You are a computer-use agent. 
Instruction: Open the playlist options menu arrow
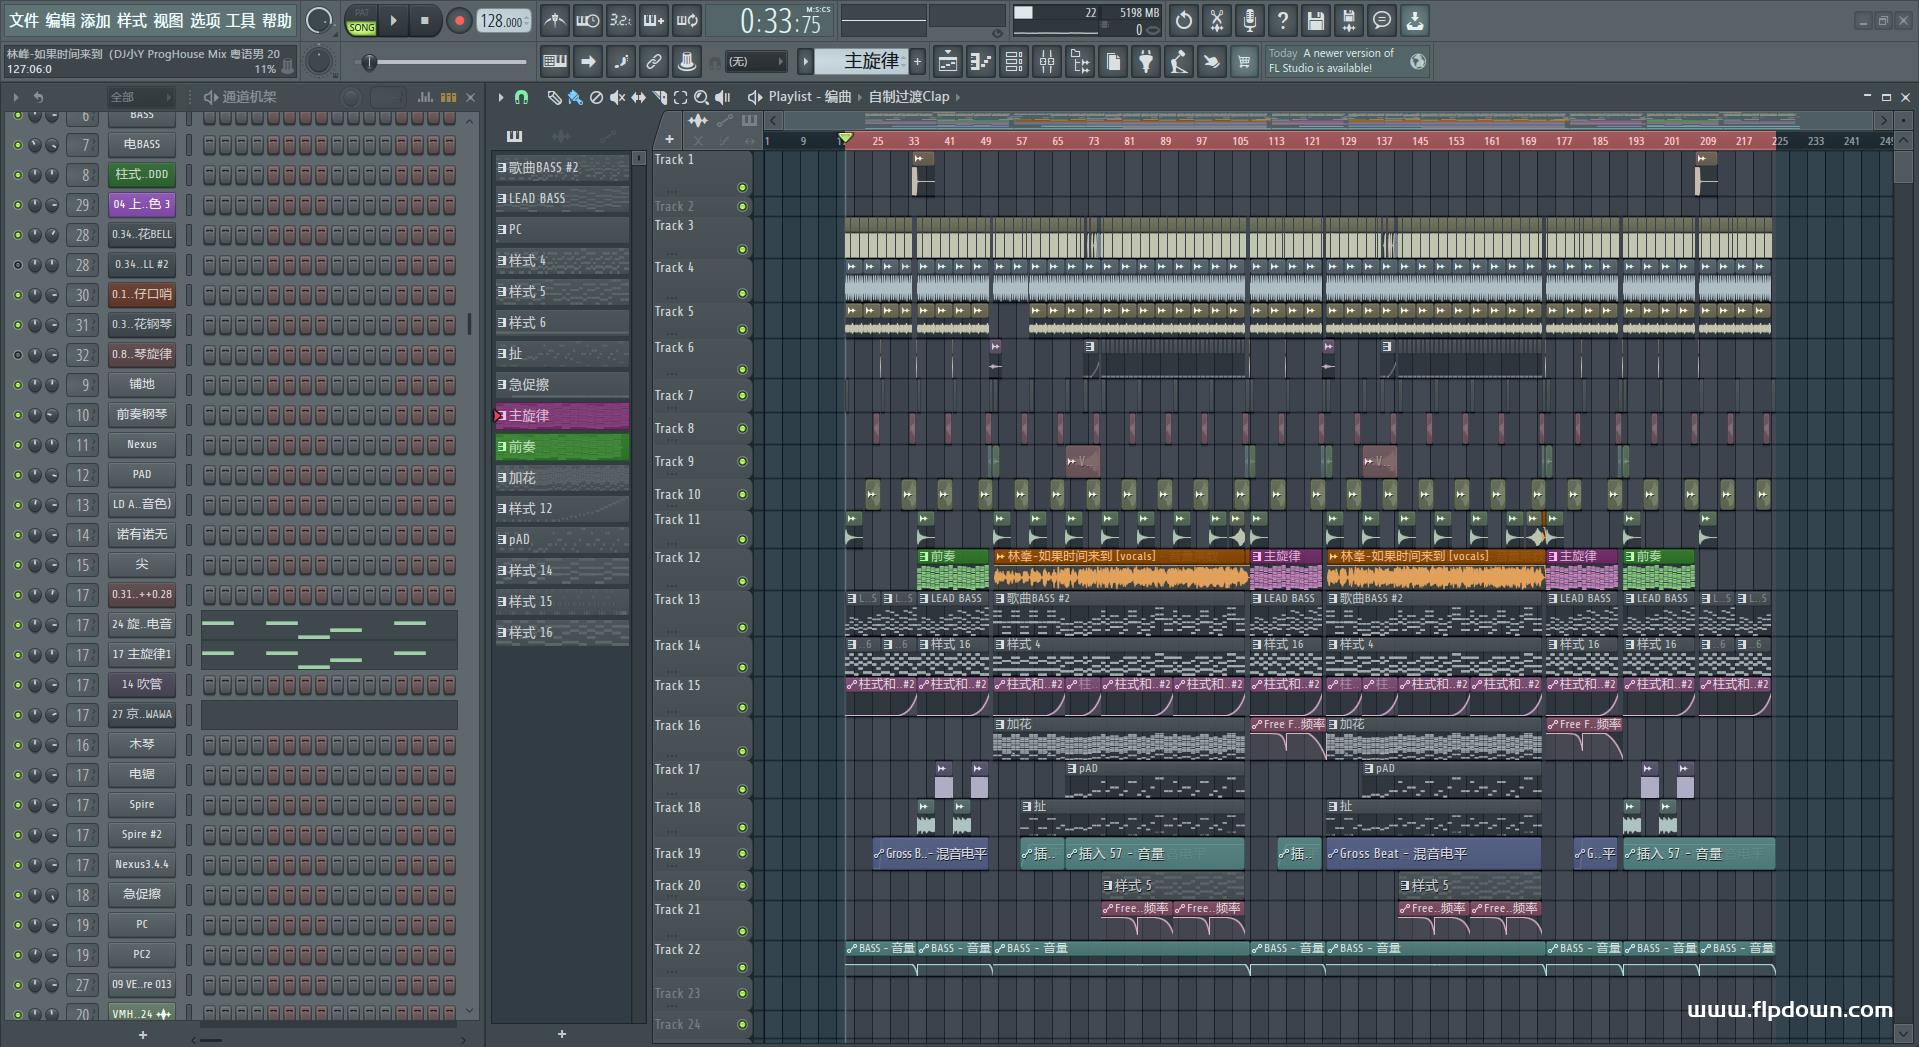tap(501, 97)
